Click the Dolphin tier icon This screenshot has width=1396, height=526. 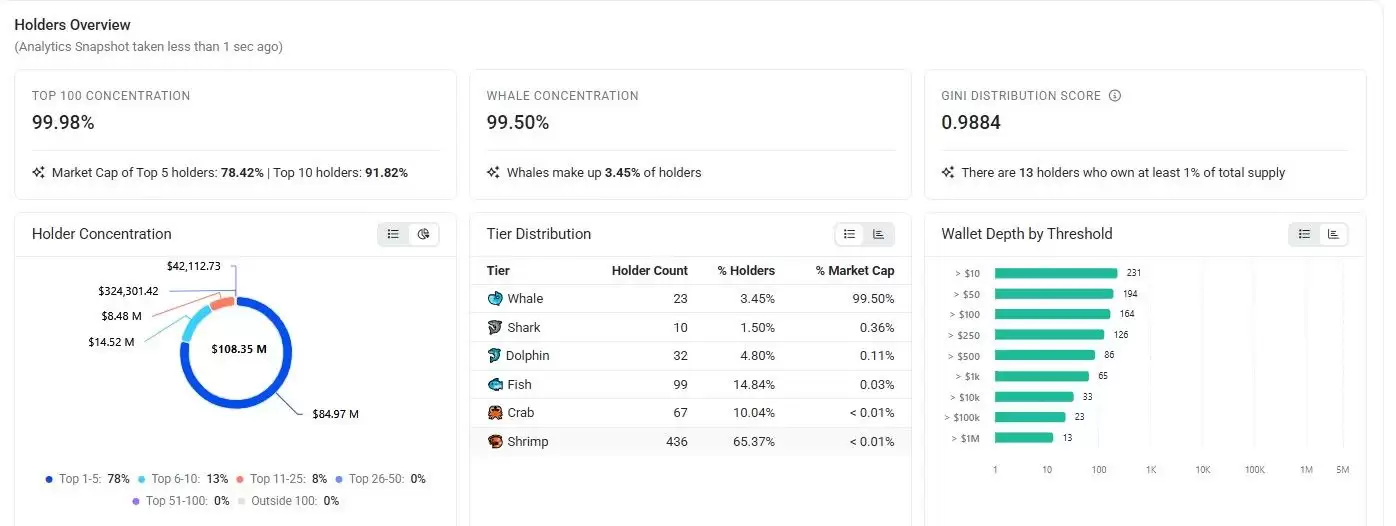(495, 355)
